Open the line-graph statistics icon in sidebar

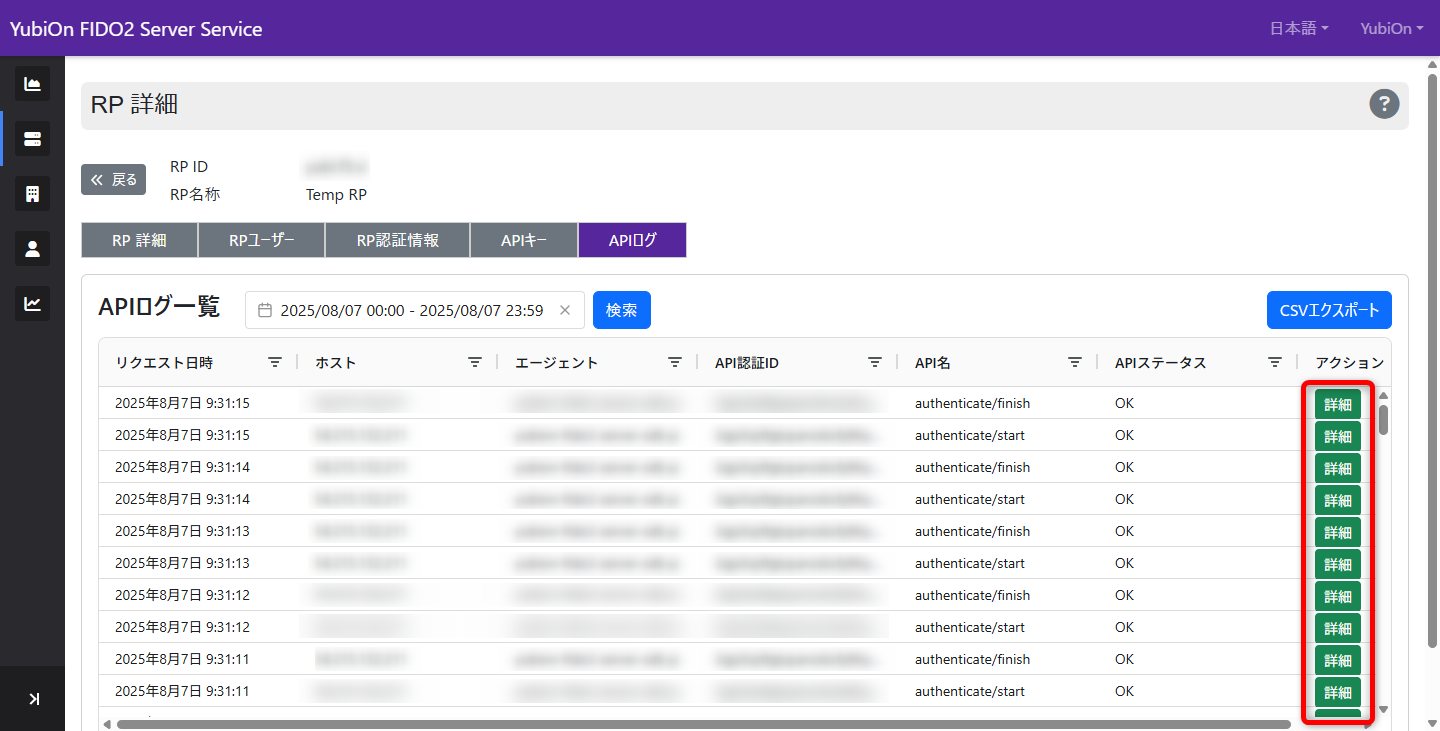[32, 304]
